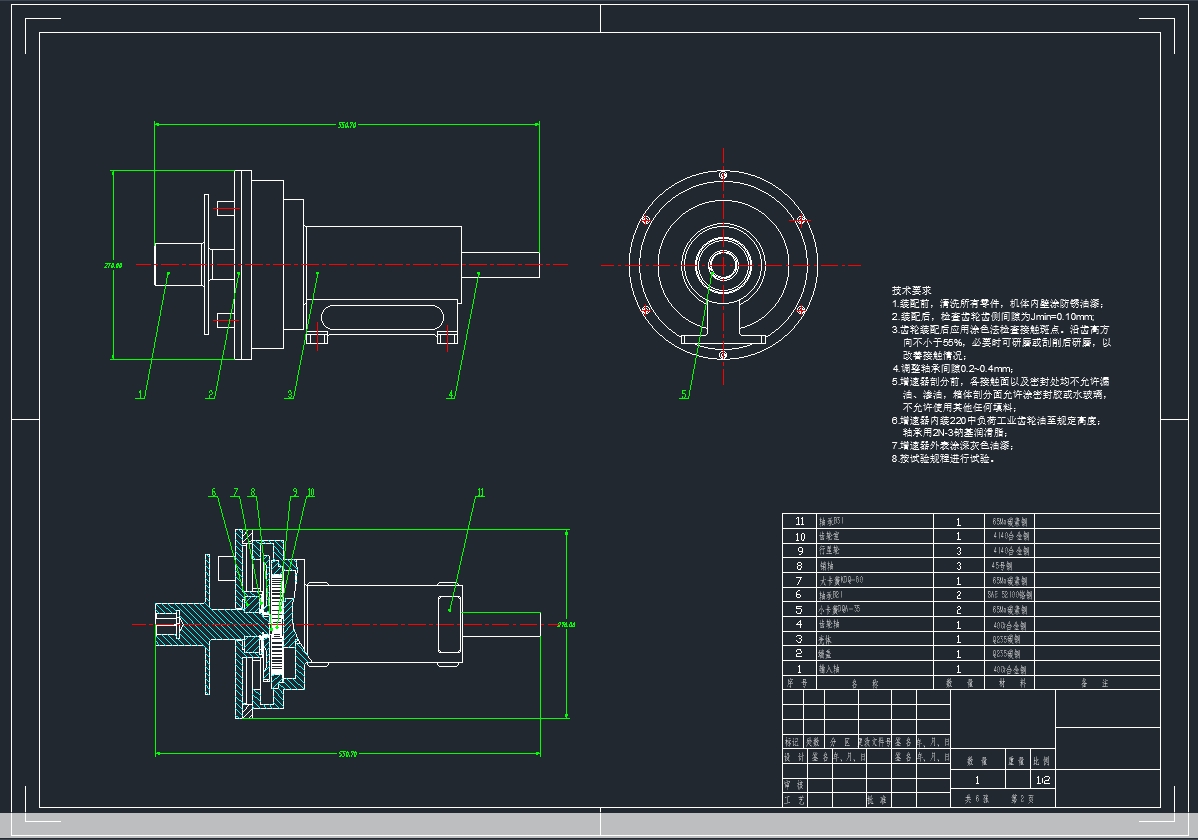Image resolution: width=1198 pixels, height=840 pixels.
Task: Click '齿轮轴' in the parts list
Action: point(829,624)
